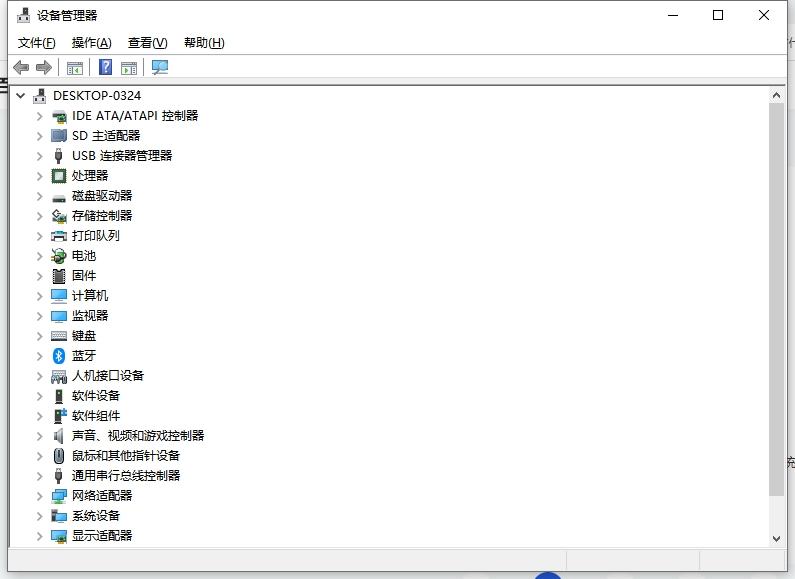The width and height of the screenshot is (795, 579).
Task: Click the 鼠标和其他指针设备 mouse icon
Action: pos(59,456)
